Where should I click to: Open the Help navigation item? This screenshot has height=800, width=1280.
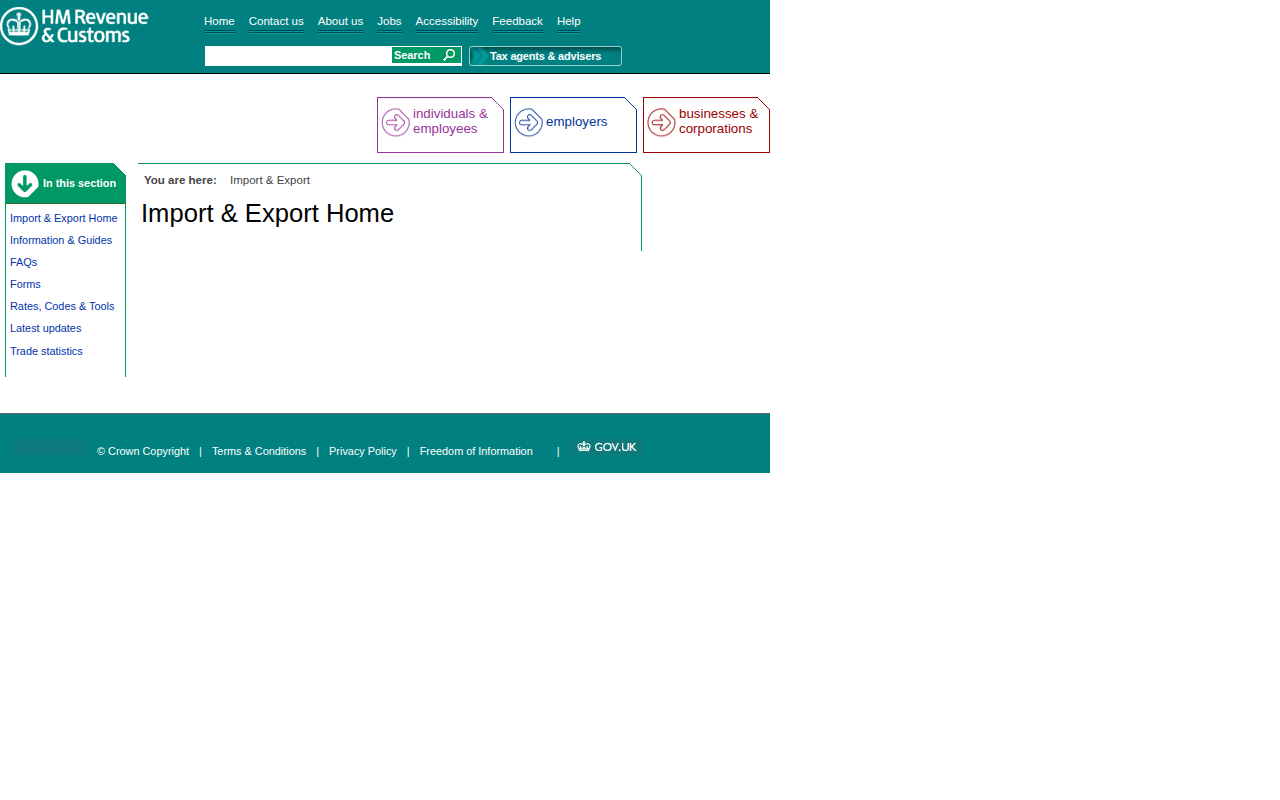[568, 21]
